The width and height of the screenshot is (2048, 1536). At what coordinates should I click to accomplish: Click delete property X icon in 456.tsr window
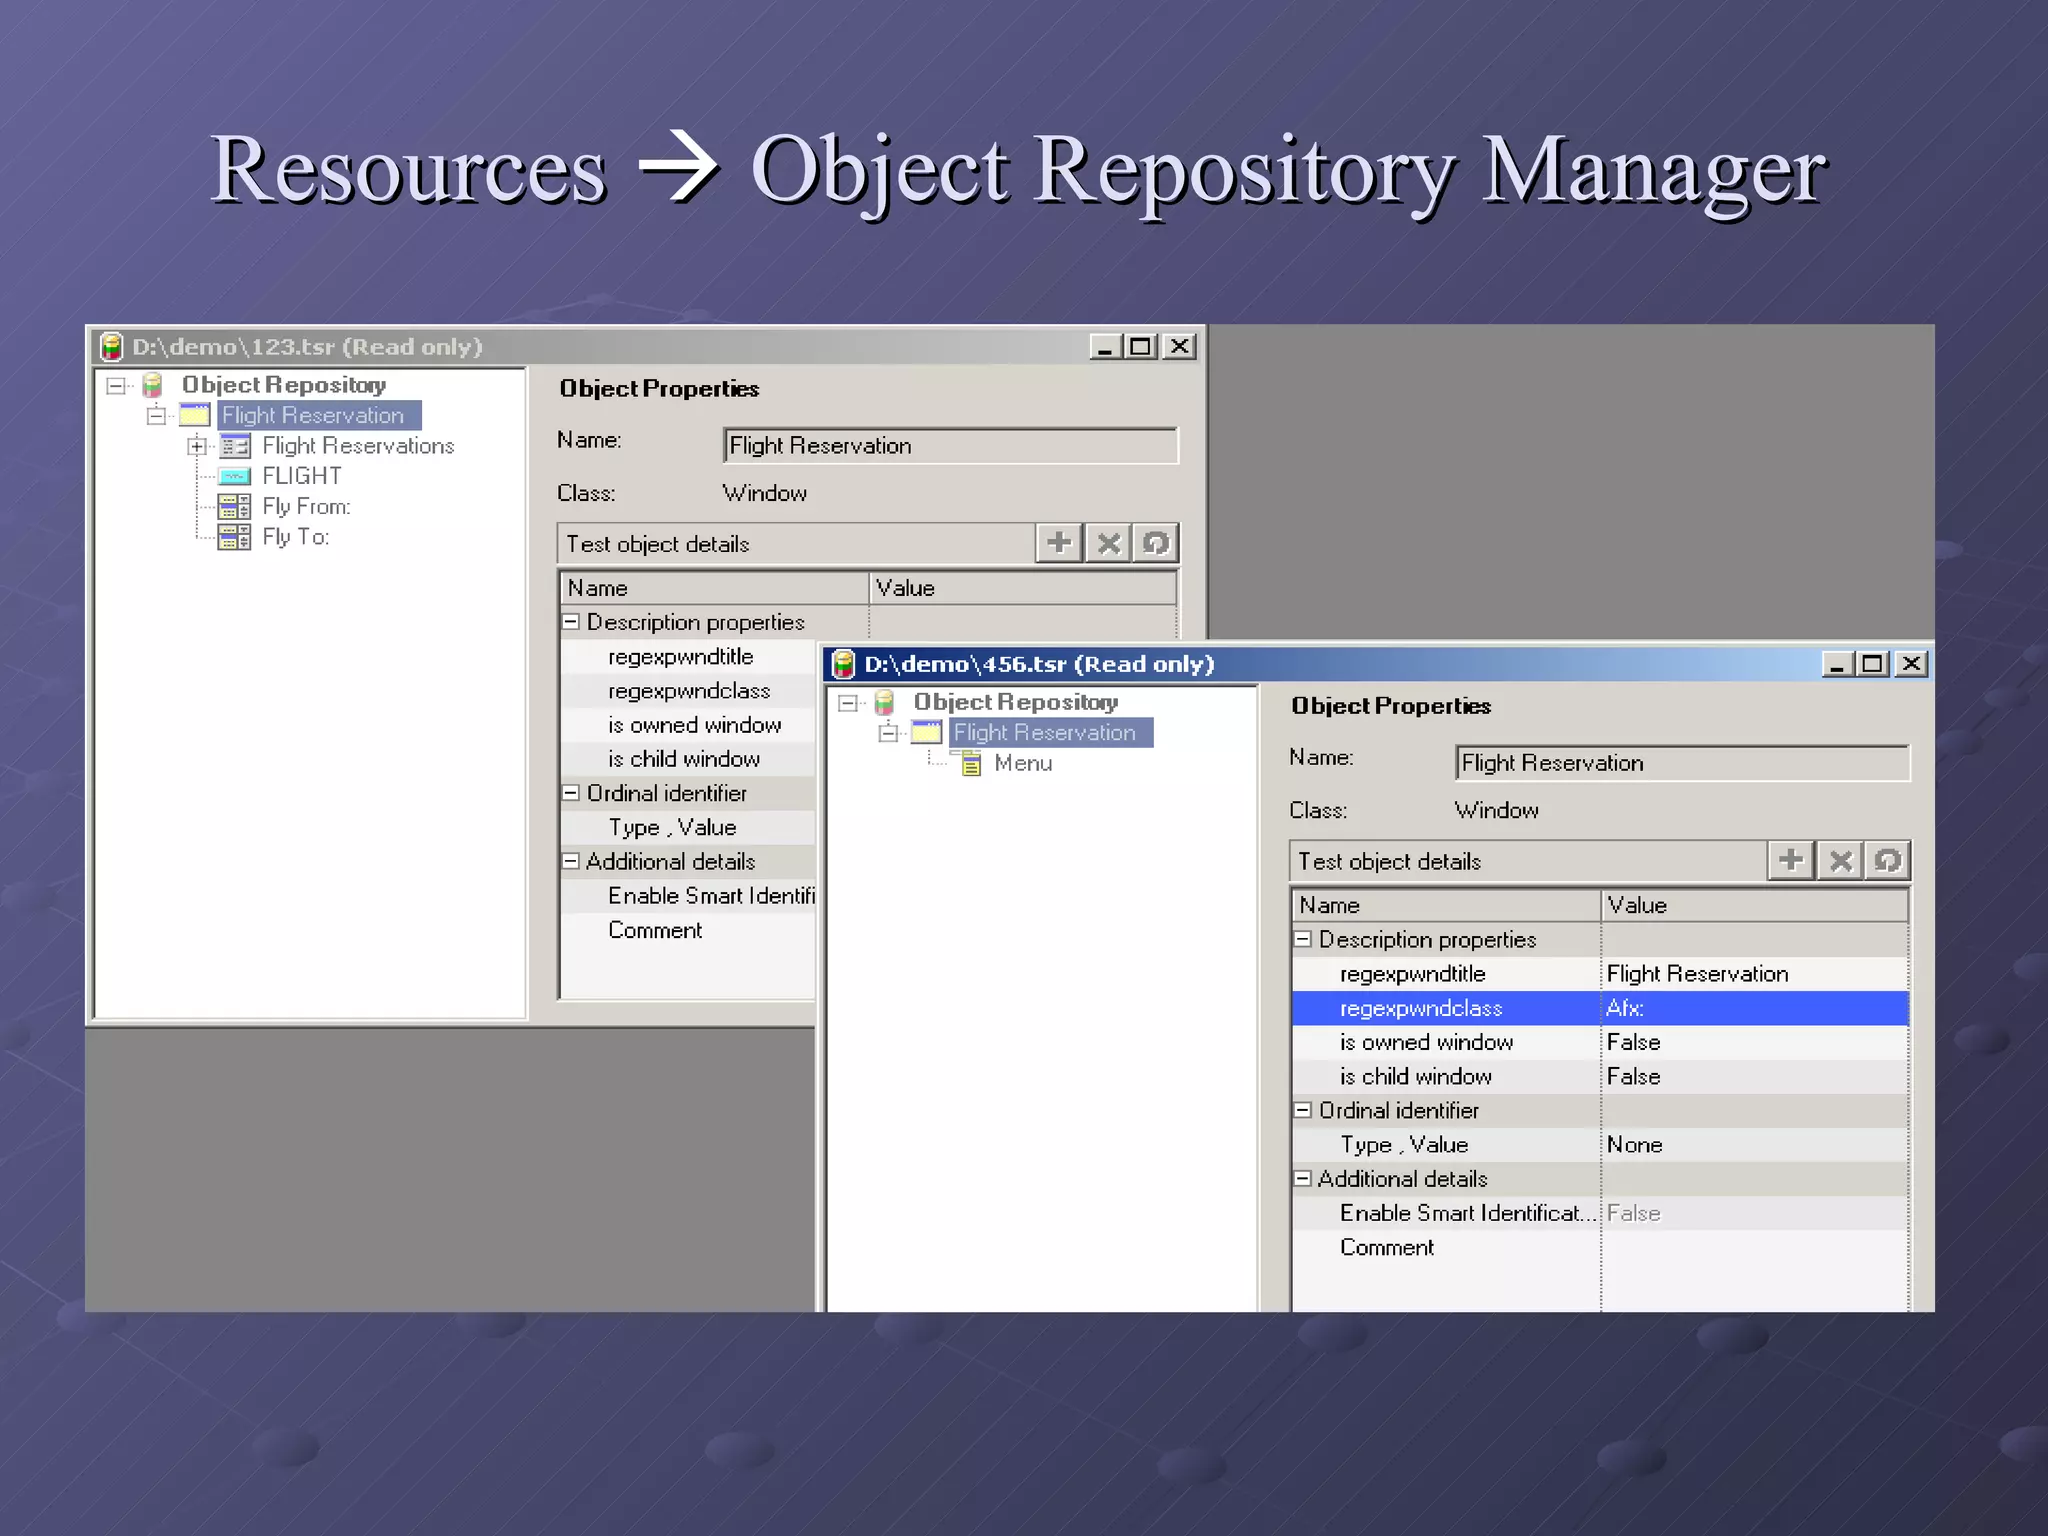click(x=1840, y=860)
